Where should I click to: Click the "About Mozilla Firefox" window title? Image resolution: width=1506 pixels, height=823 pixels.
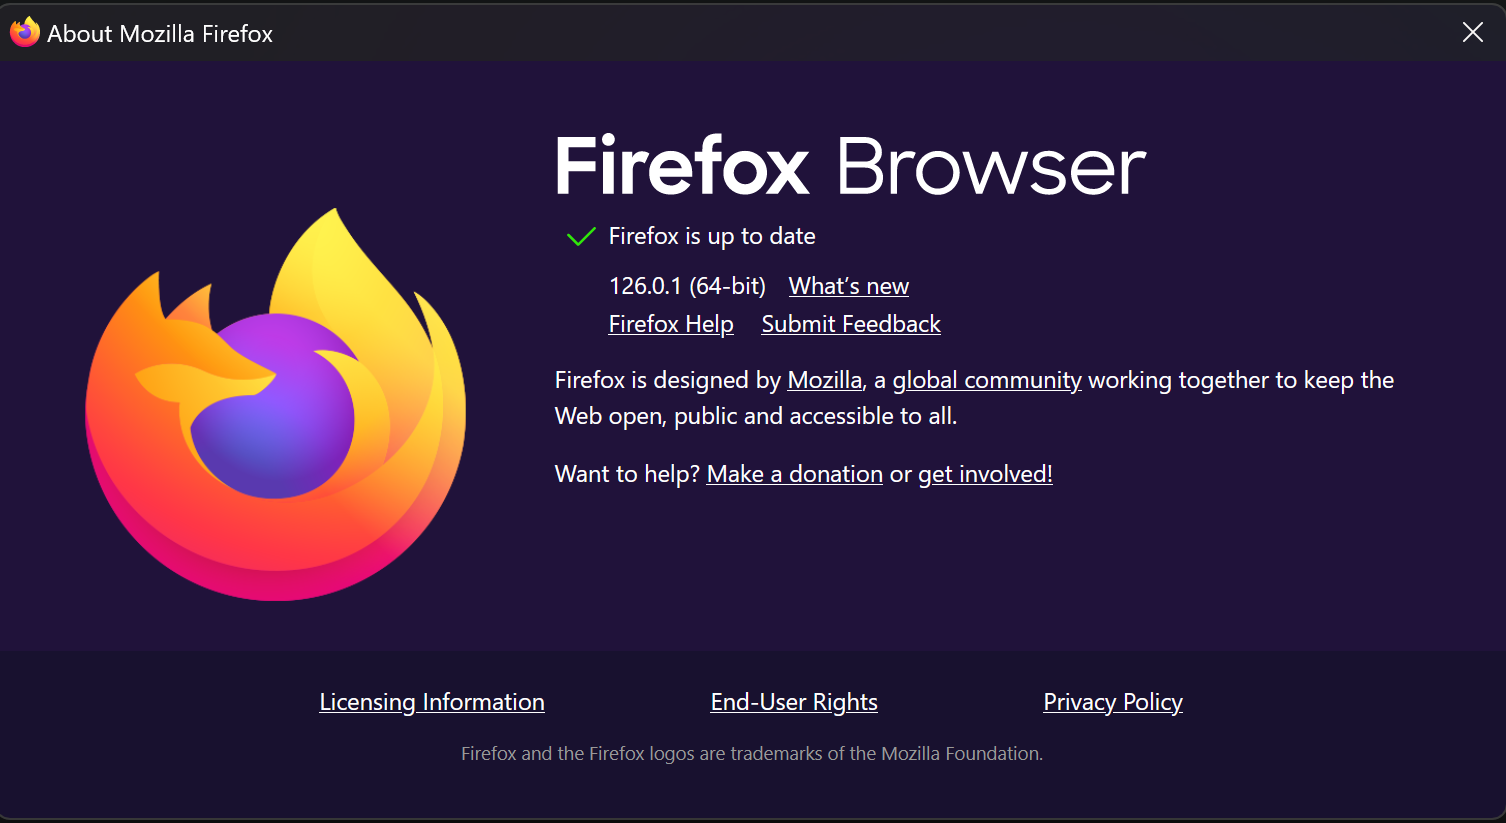pos(160,33)
